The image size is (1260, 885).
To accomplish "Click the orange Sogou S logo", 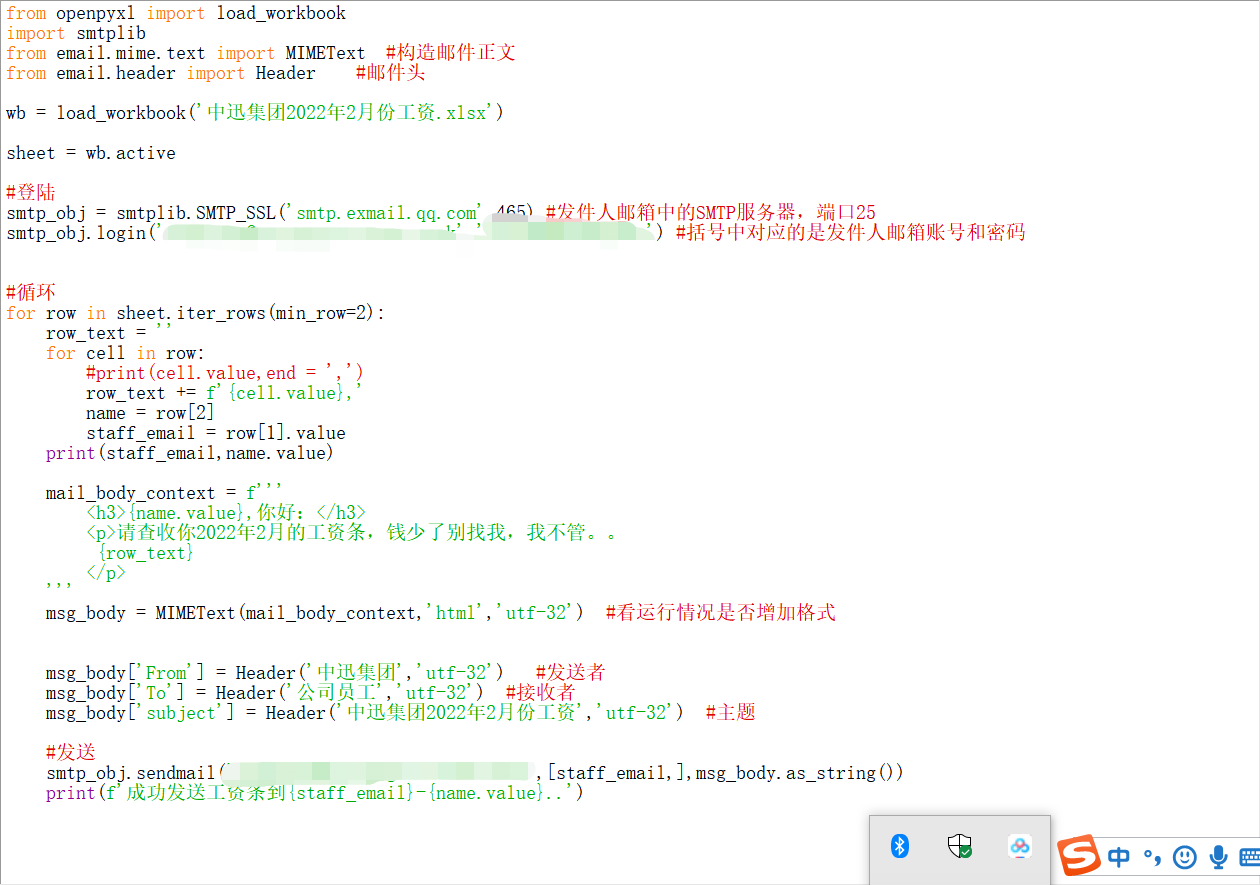I will point(1080,856).
